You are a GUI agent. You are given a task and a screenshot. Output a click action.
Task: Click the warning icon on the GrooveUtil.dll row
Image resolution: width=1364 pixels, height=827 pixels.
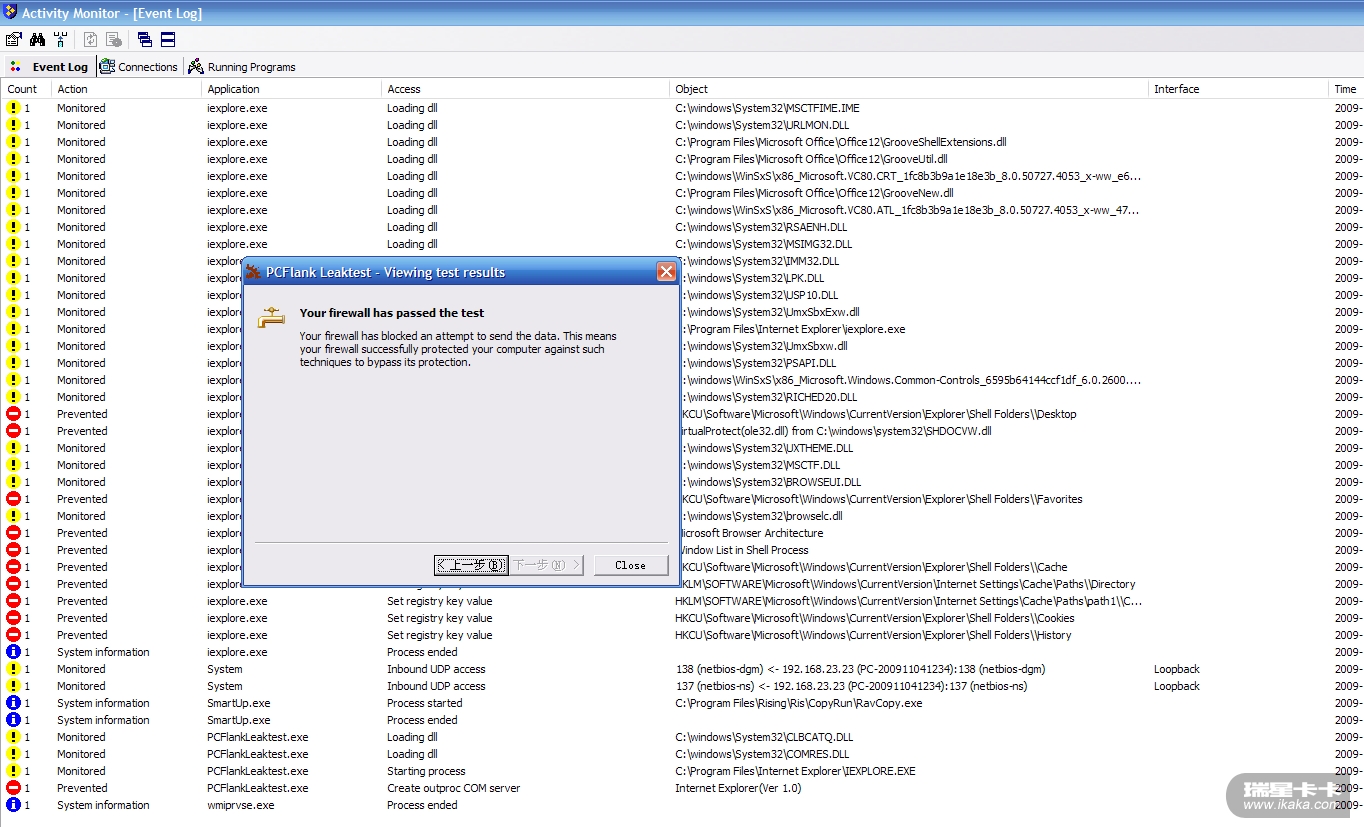click(13, 159)
